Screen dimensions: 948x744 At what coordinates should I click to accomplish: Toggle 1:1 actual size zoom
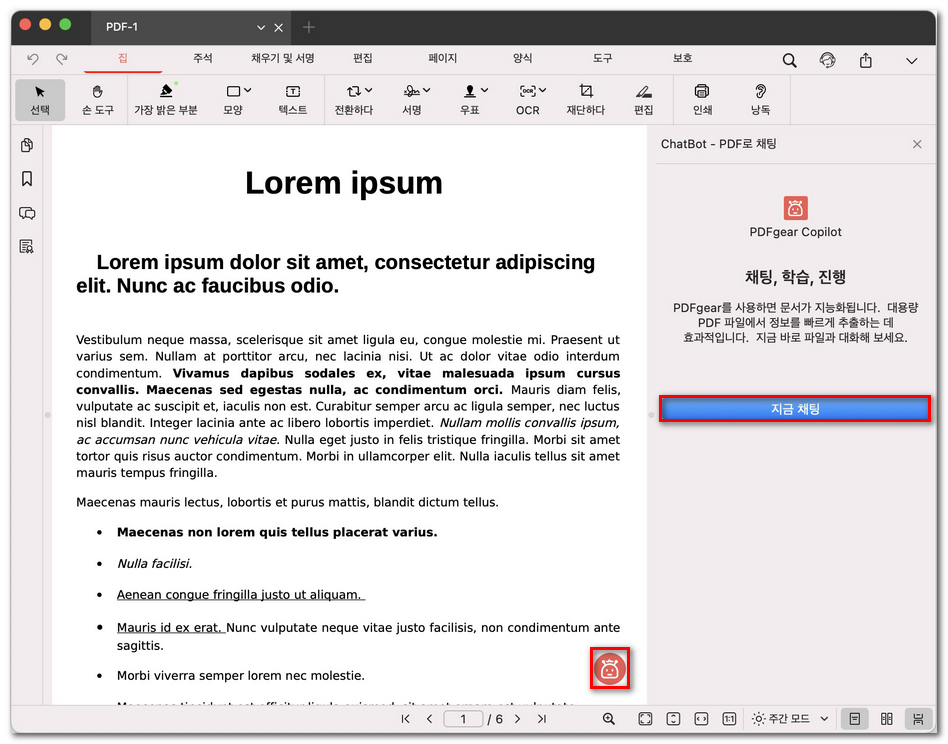tap(729, 719)
